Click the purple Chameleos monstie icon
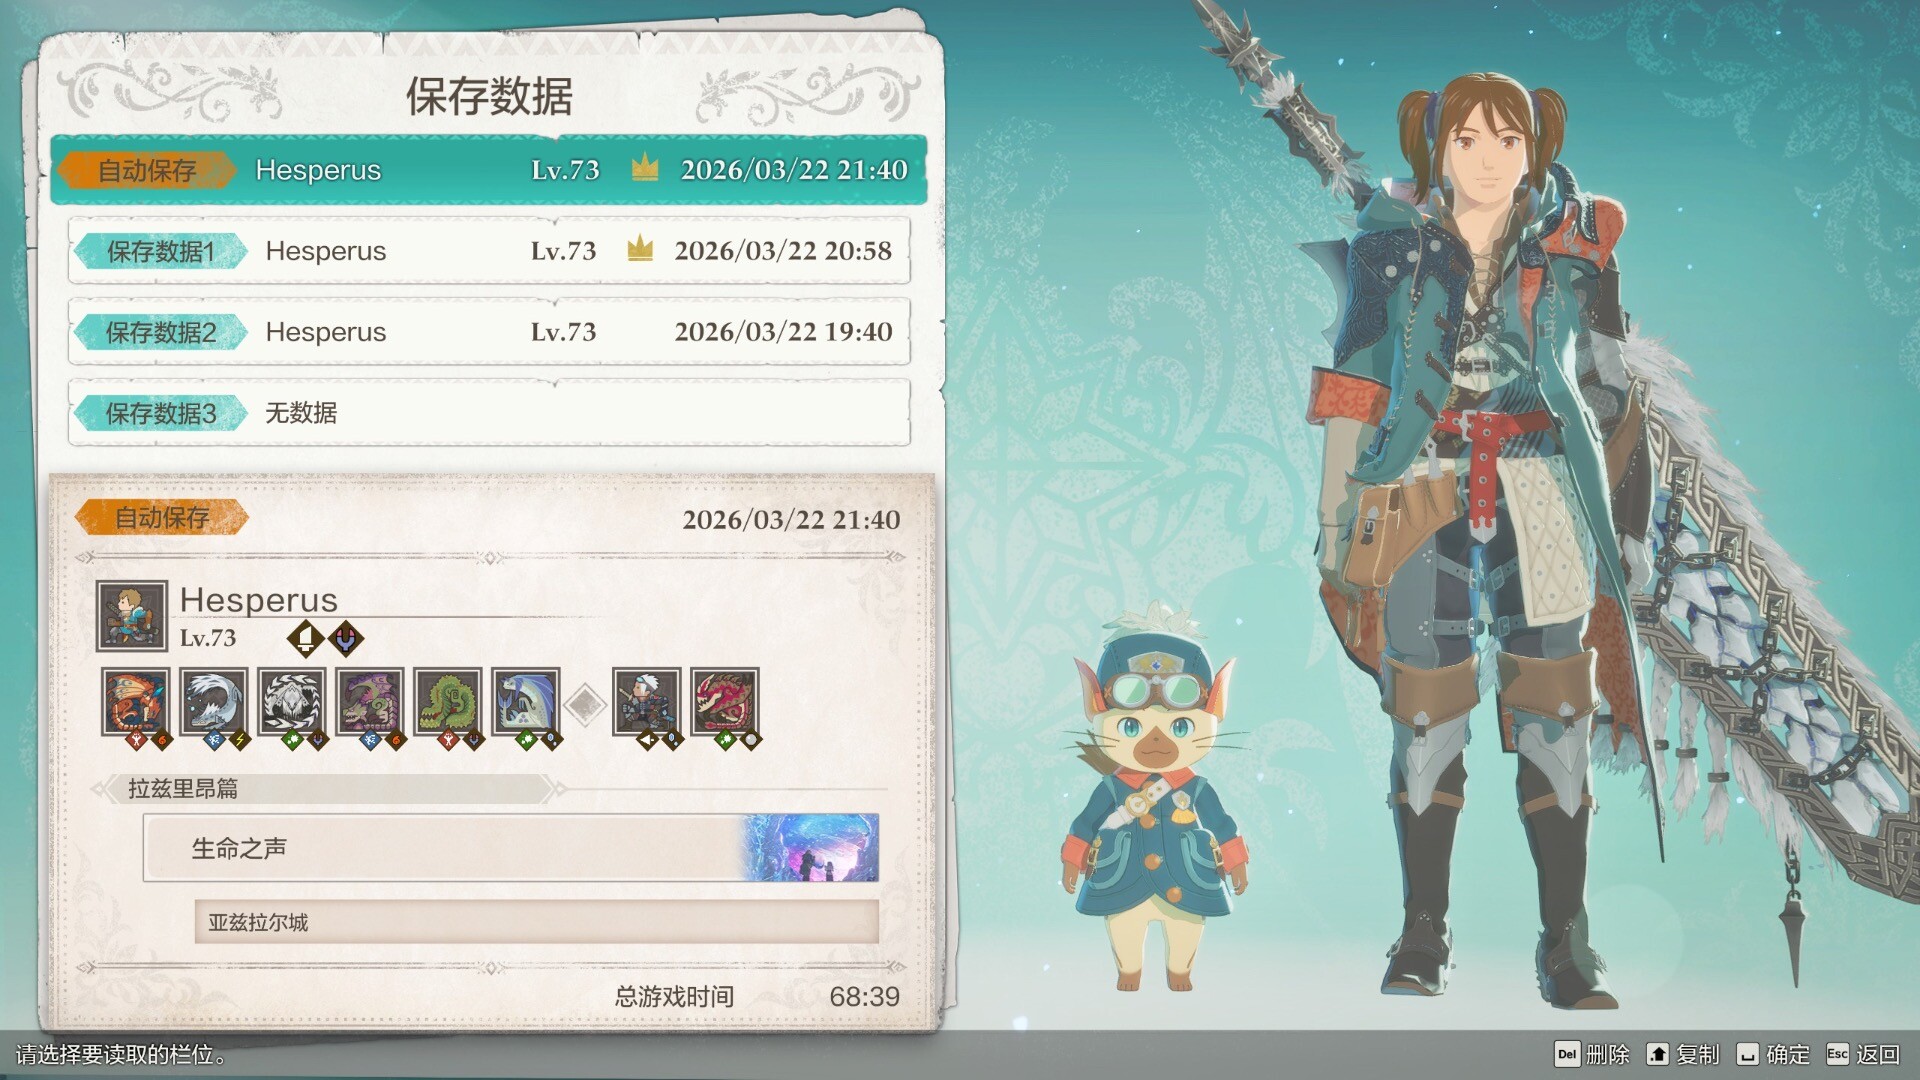 coord(369,702)
